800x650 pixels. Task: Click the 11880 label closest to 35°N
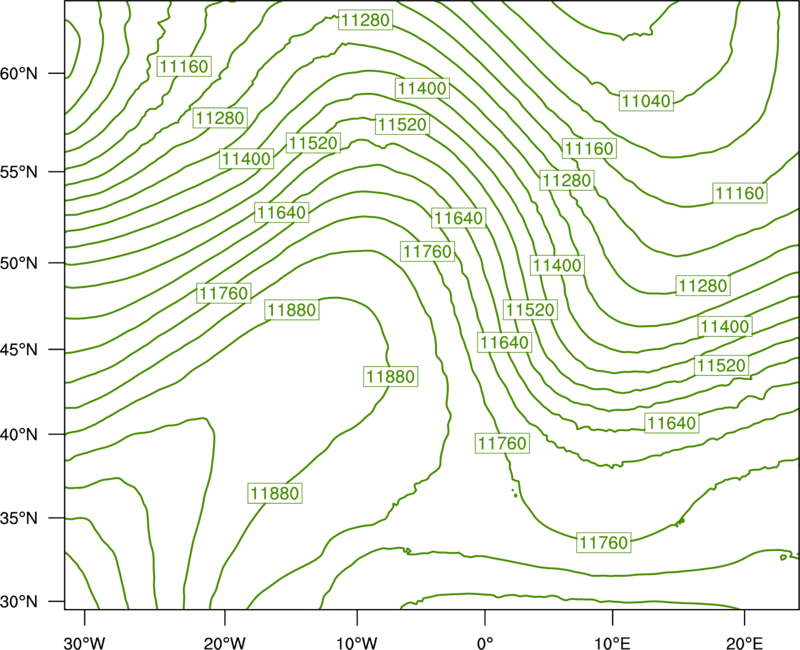[x=275, y=493]
